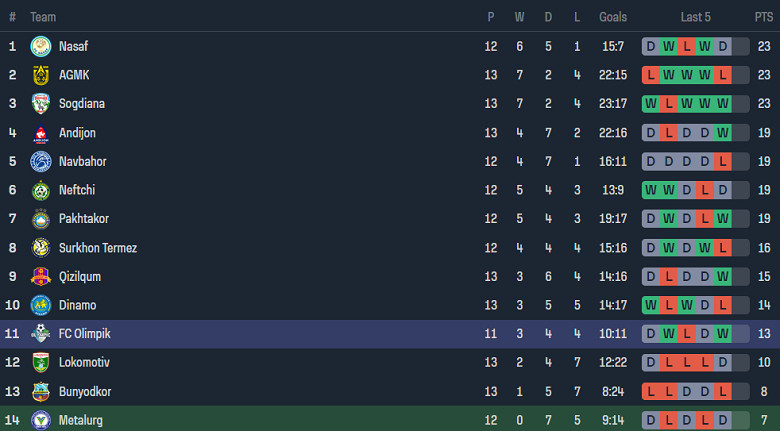
Task: Click Sogdiana's first green W form badge
Action: click(x=651, y=104)
